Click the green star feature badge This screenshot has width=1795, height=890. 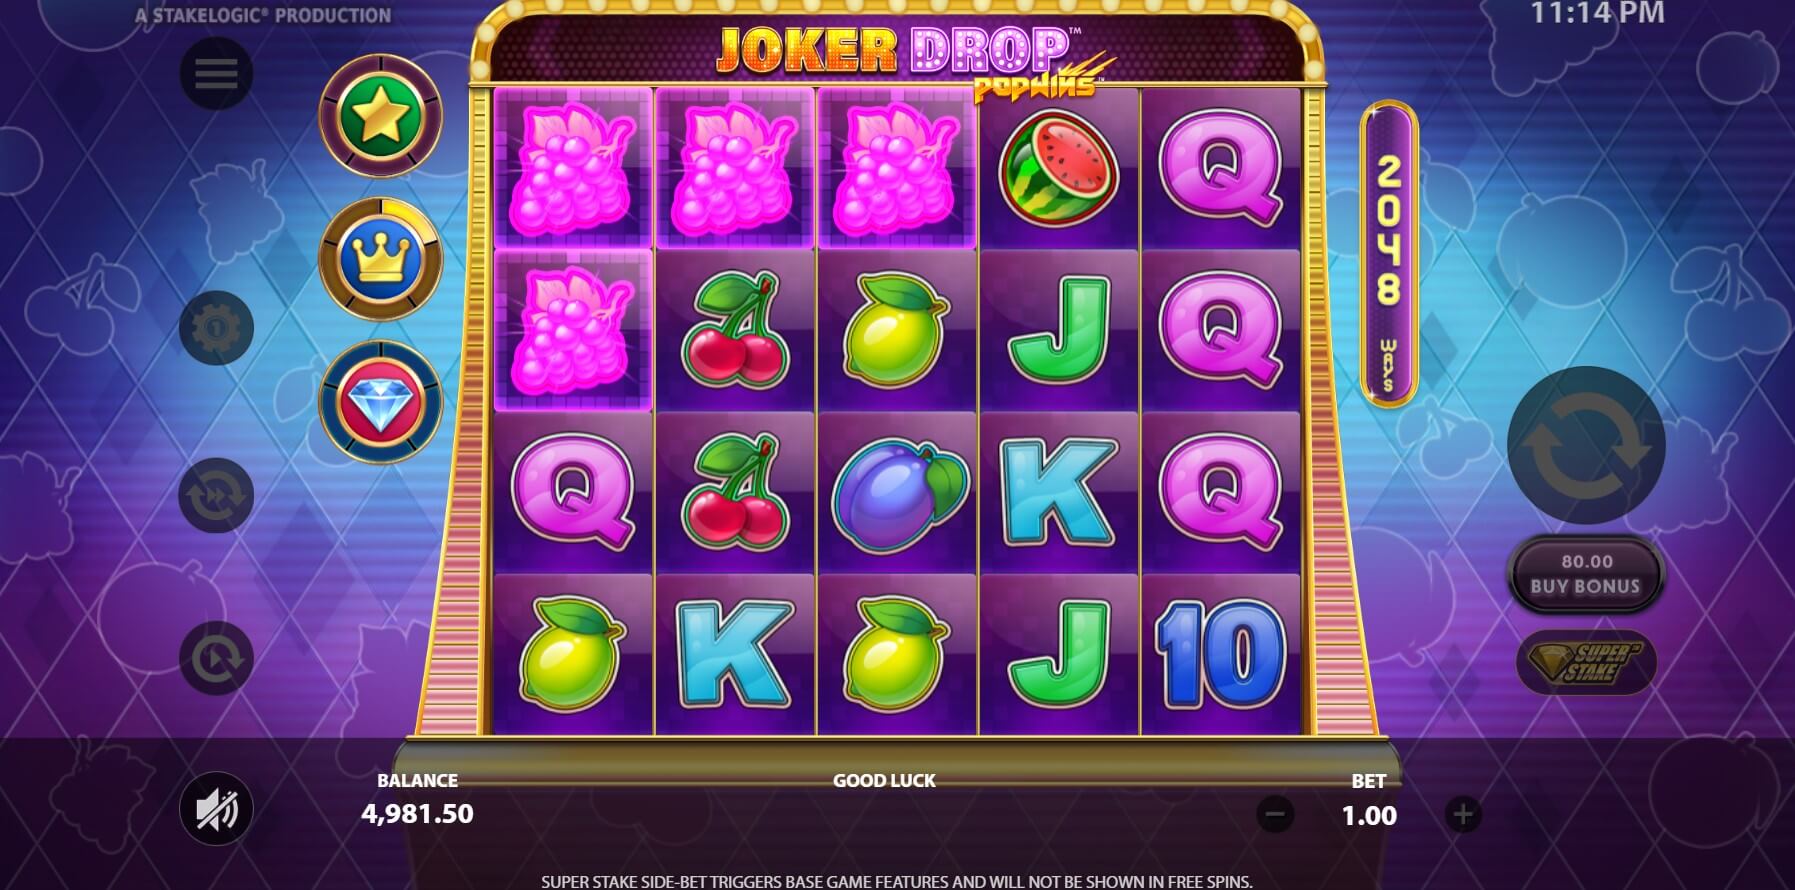coord(380,116)
